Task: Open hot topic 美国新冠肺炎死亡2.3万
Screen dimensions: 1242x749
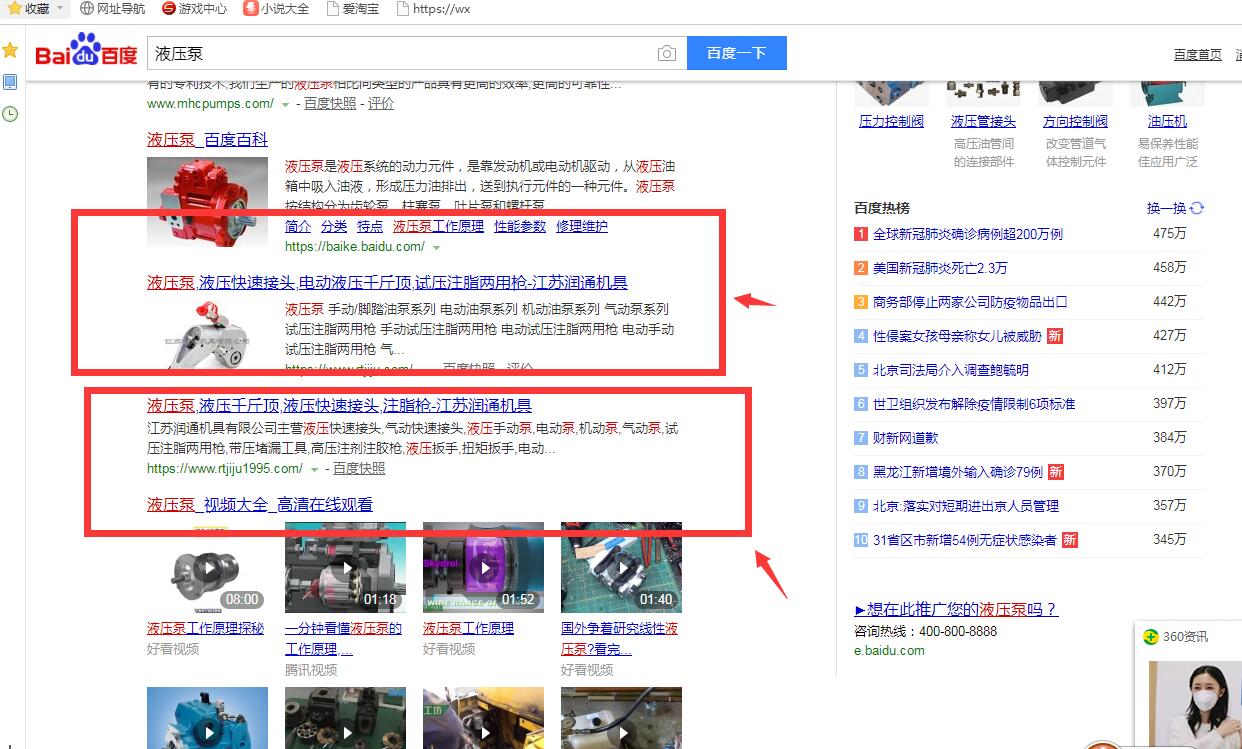Action: click(x=940, y=268)
